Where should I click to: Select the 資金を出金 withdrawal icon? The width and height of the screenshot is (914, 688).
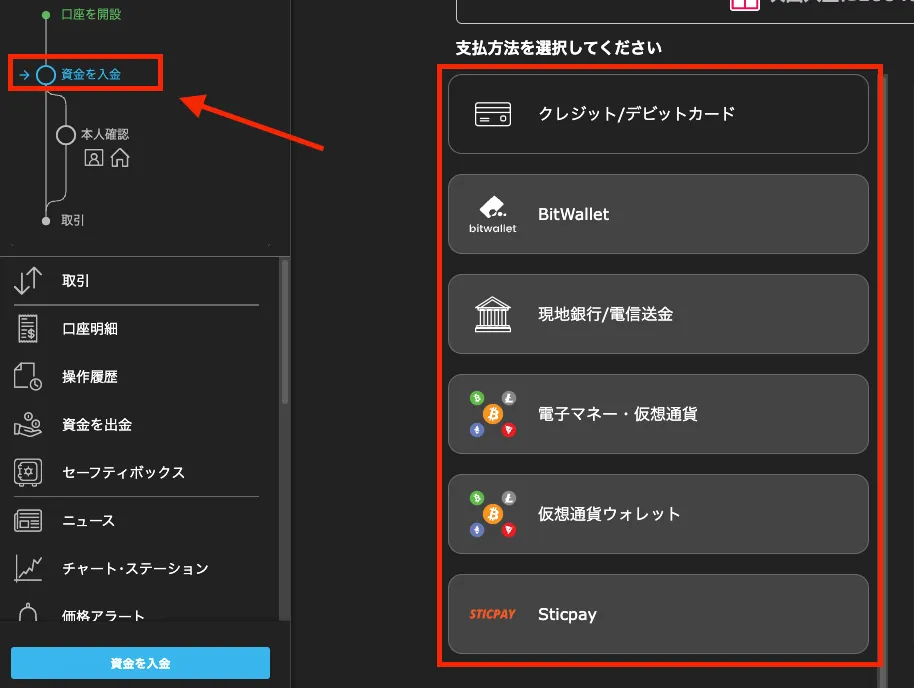pyautogui.click(x=29, y=424)
